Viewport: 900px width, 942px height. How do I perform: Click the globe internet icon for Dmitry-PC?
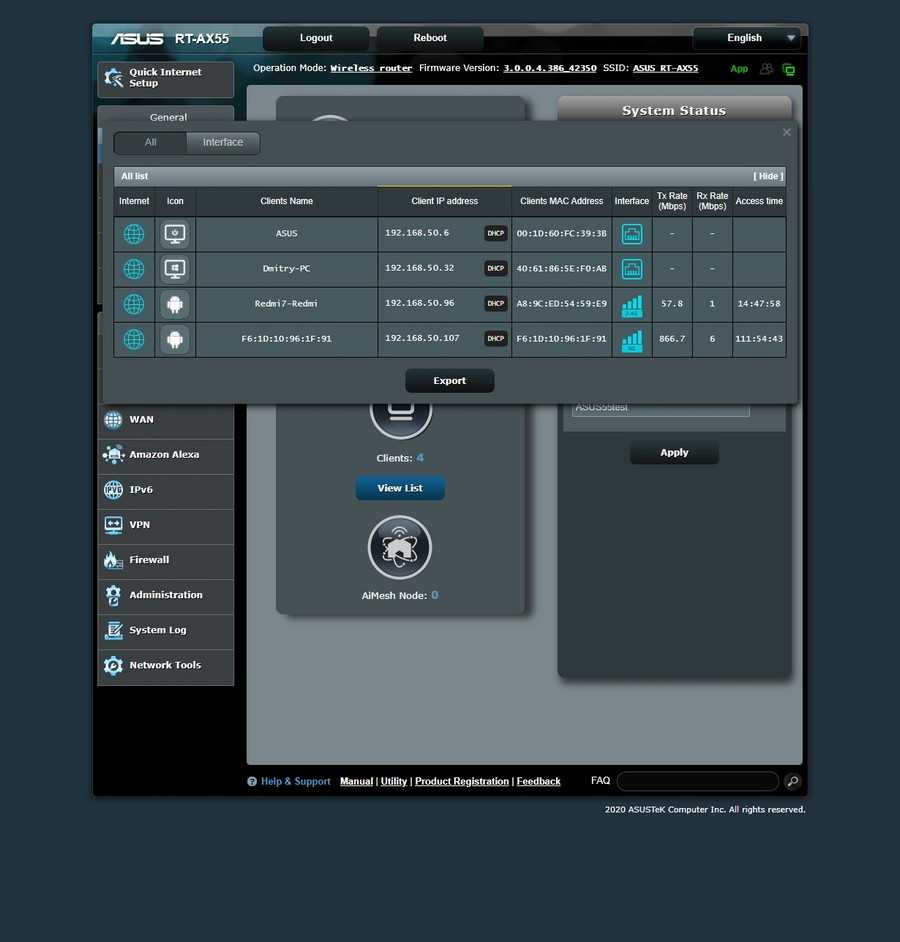(x=134, y=269)
